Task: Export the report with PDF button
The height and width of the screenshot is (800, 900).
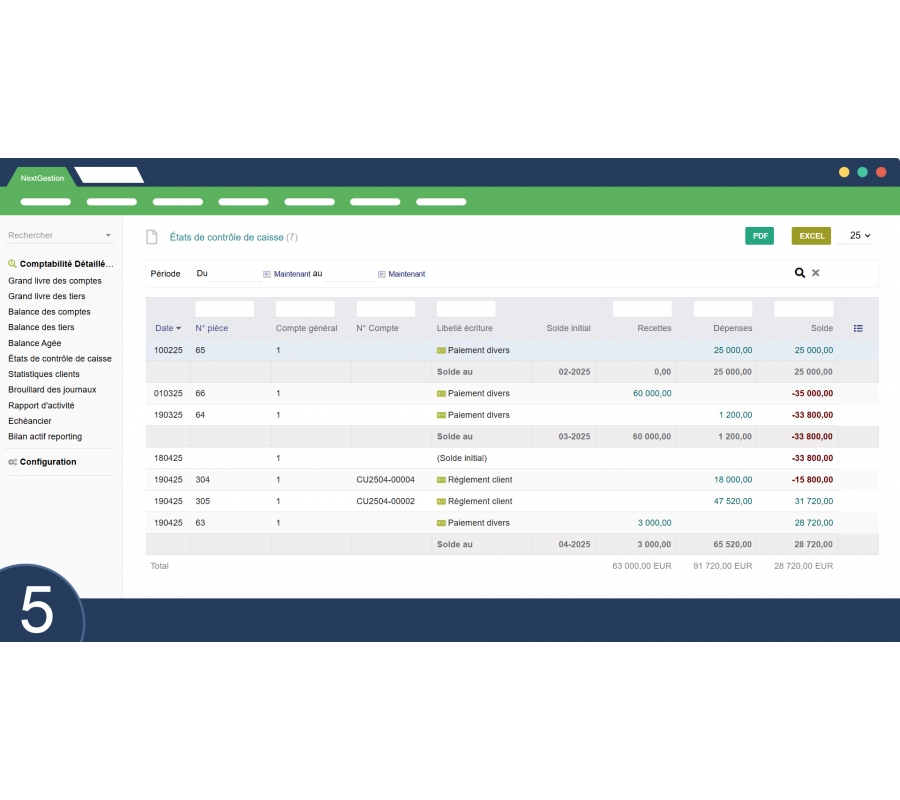Action: (x=759, y=236)
